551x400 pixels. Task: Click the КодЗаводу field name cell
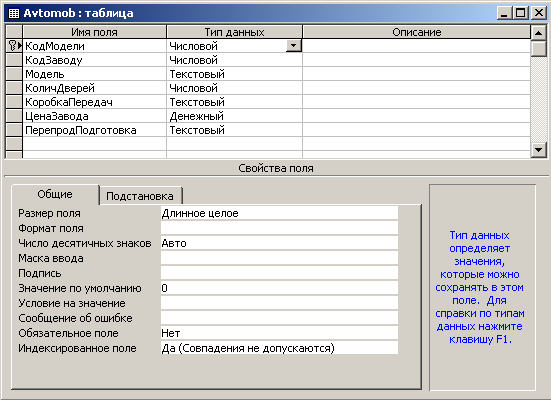click(95, 60)
